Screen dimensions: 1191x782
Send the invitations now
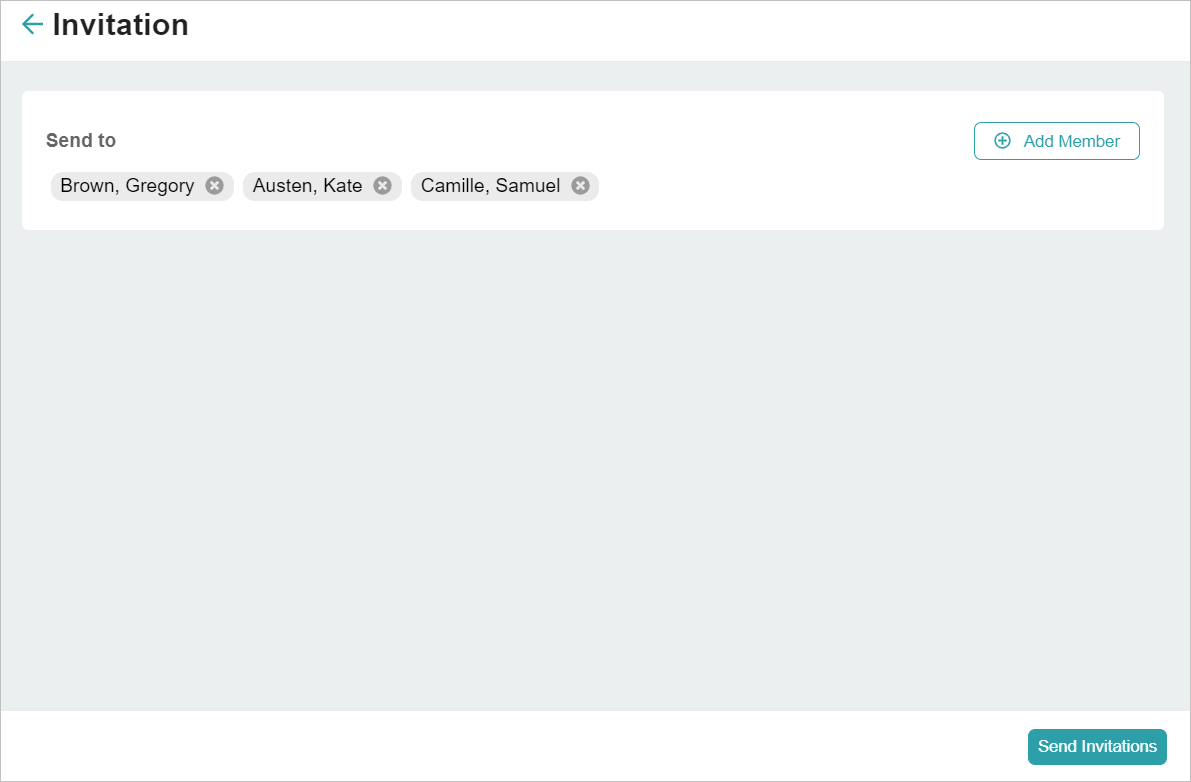tap(1097, 747)
